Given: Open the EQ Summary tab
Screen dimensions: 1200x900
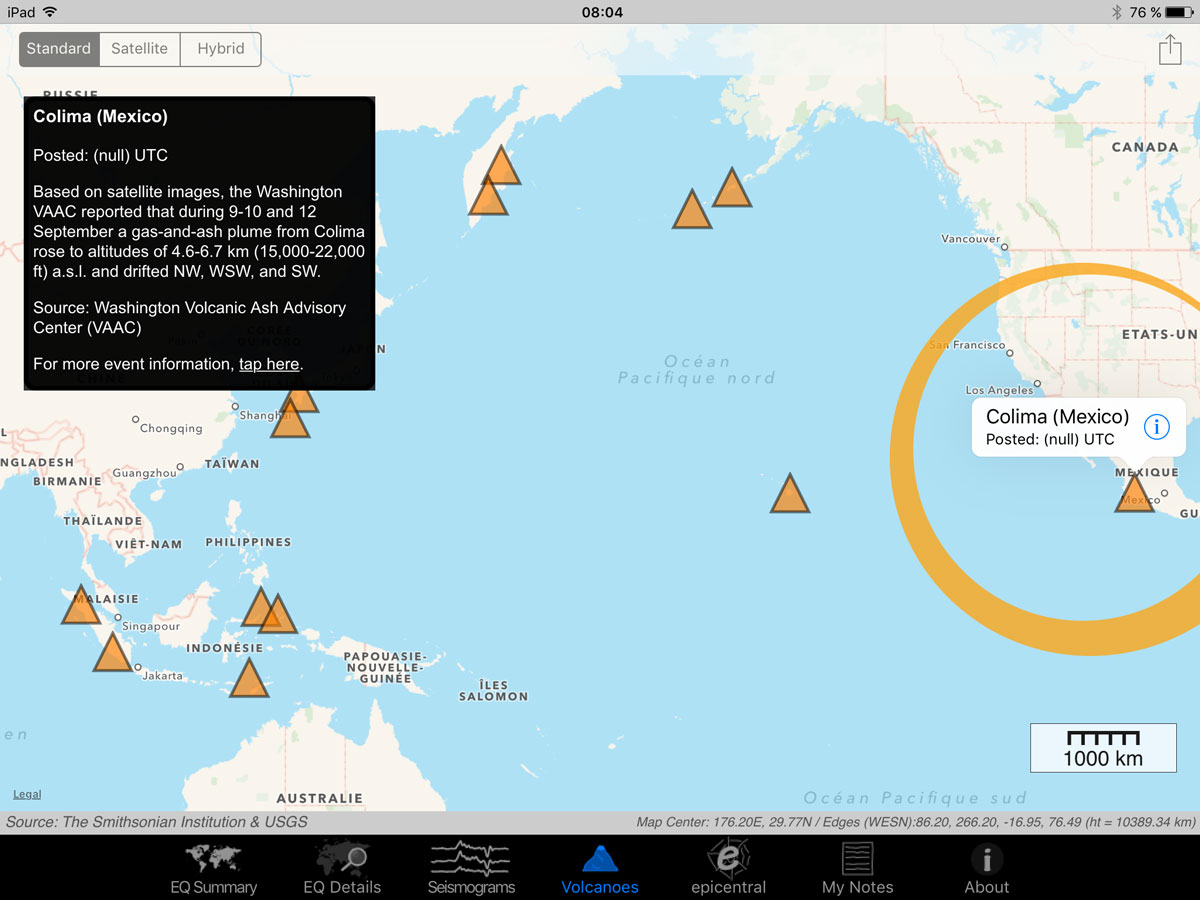Looking at the screenshot, I should pos(214,868).
